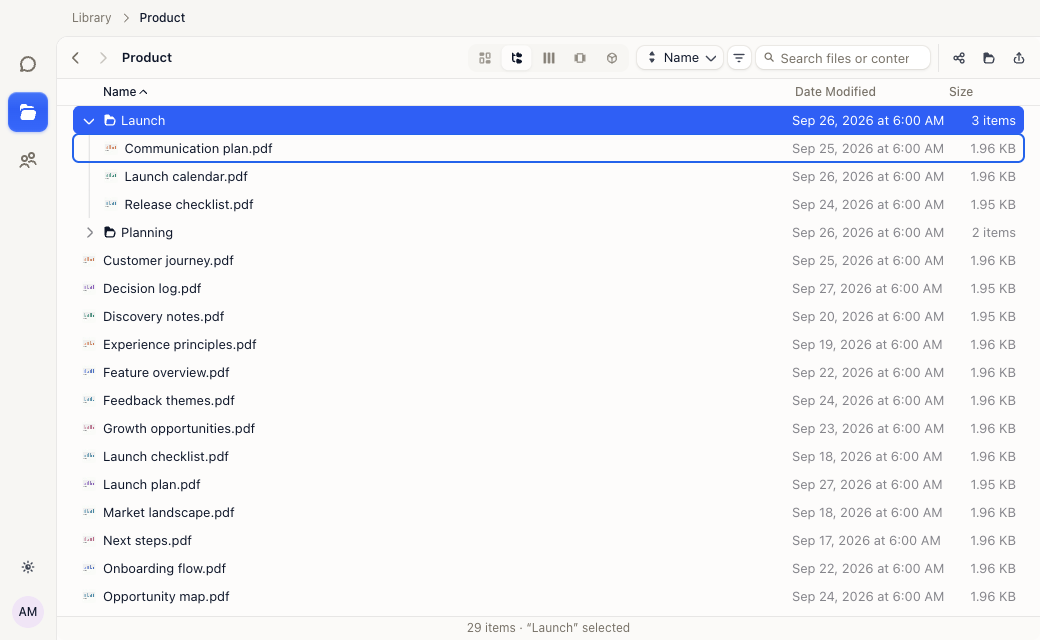Open the people sidebar icon
Screen dimensions: 1040x640
[28, 160]
